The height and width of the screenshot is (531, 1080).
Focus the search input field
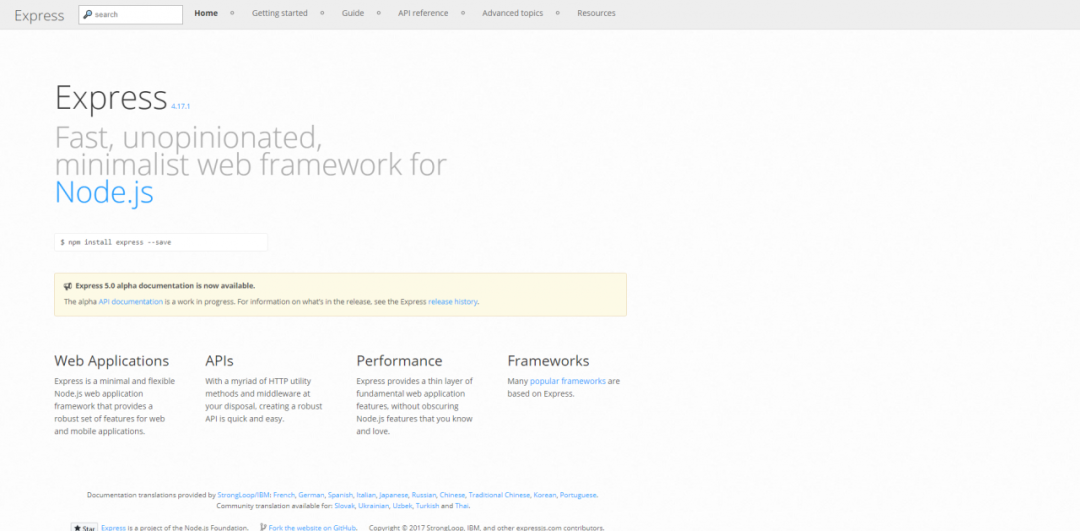tap(131, 14)
